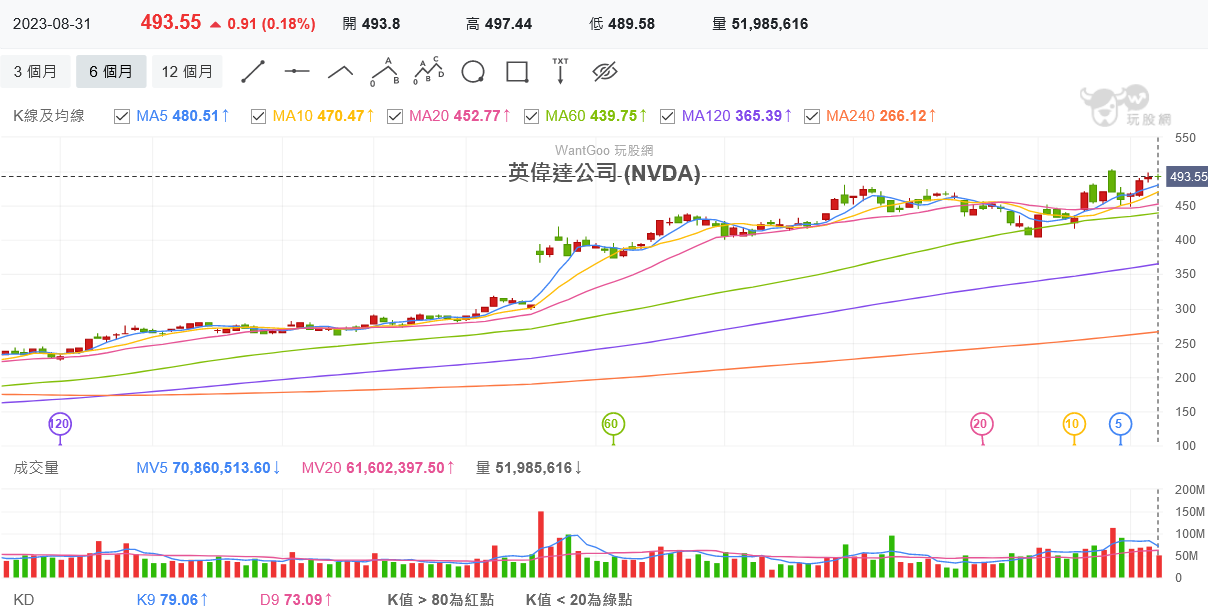Viewport: 1208px width, 613px height.
Task: Click the K值 < 20為綠點 legend
Action: point(579,600)
